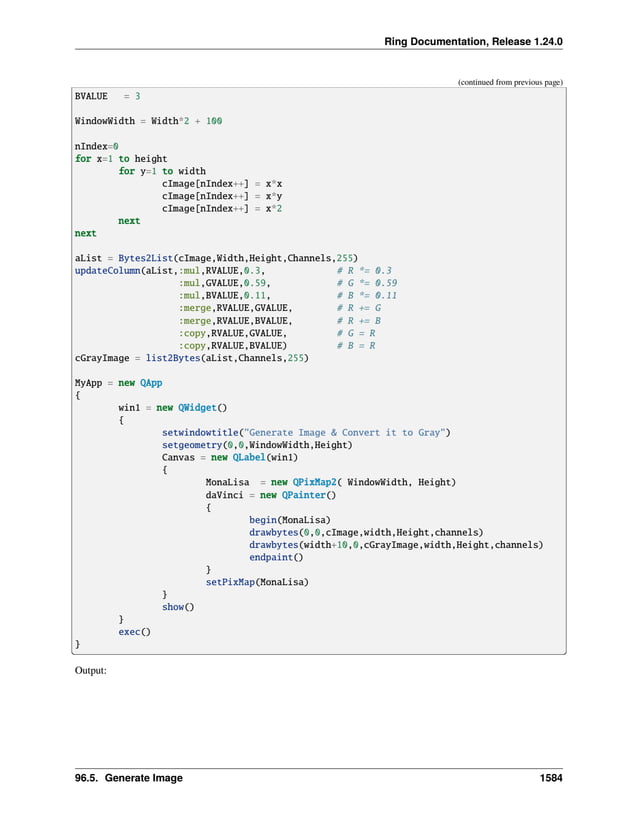
Task: Click the line "for y=1 to width"
Action: [162, 171]
